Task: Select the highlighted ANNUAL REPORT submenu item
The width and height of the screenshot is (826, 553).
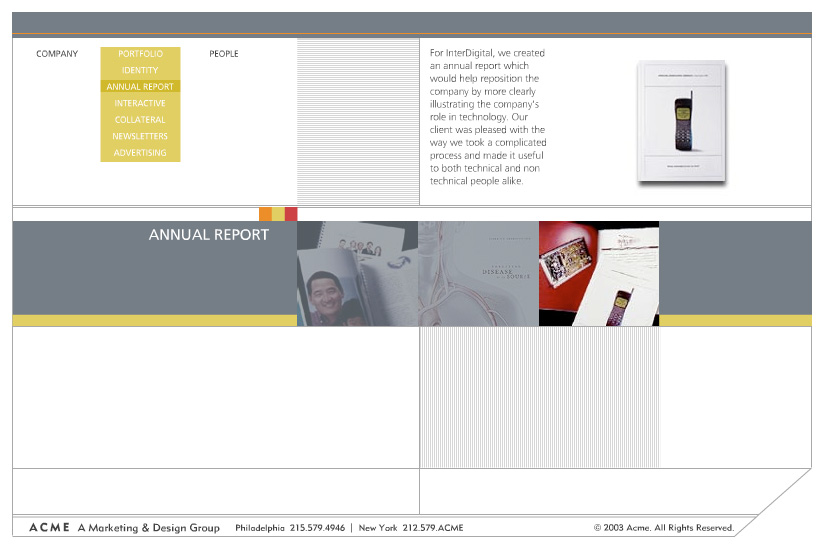Action: point(140,87)
